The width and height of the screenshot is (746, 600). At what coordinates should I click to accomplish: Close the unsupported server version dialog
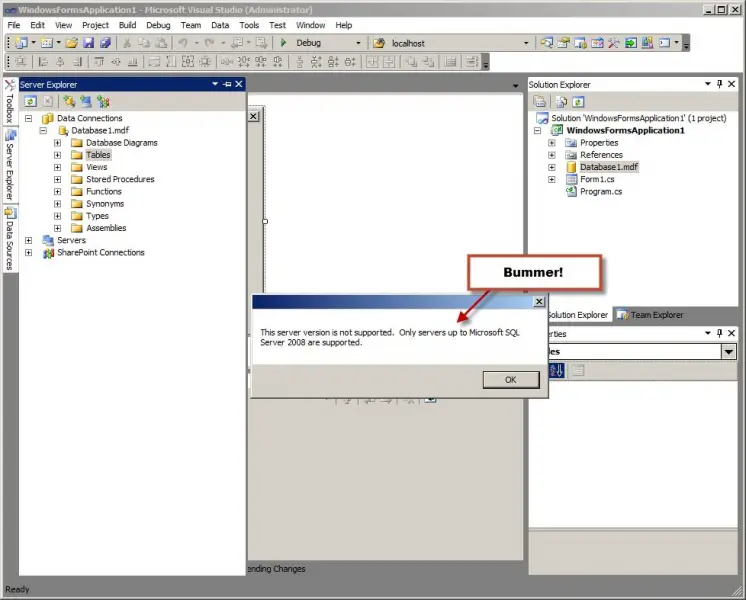coord(539,302)
